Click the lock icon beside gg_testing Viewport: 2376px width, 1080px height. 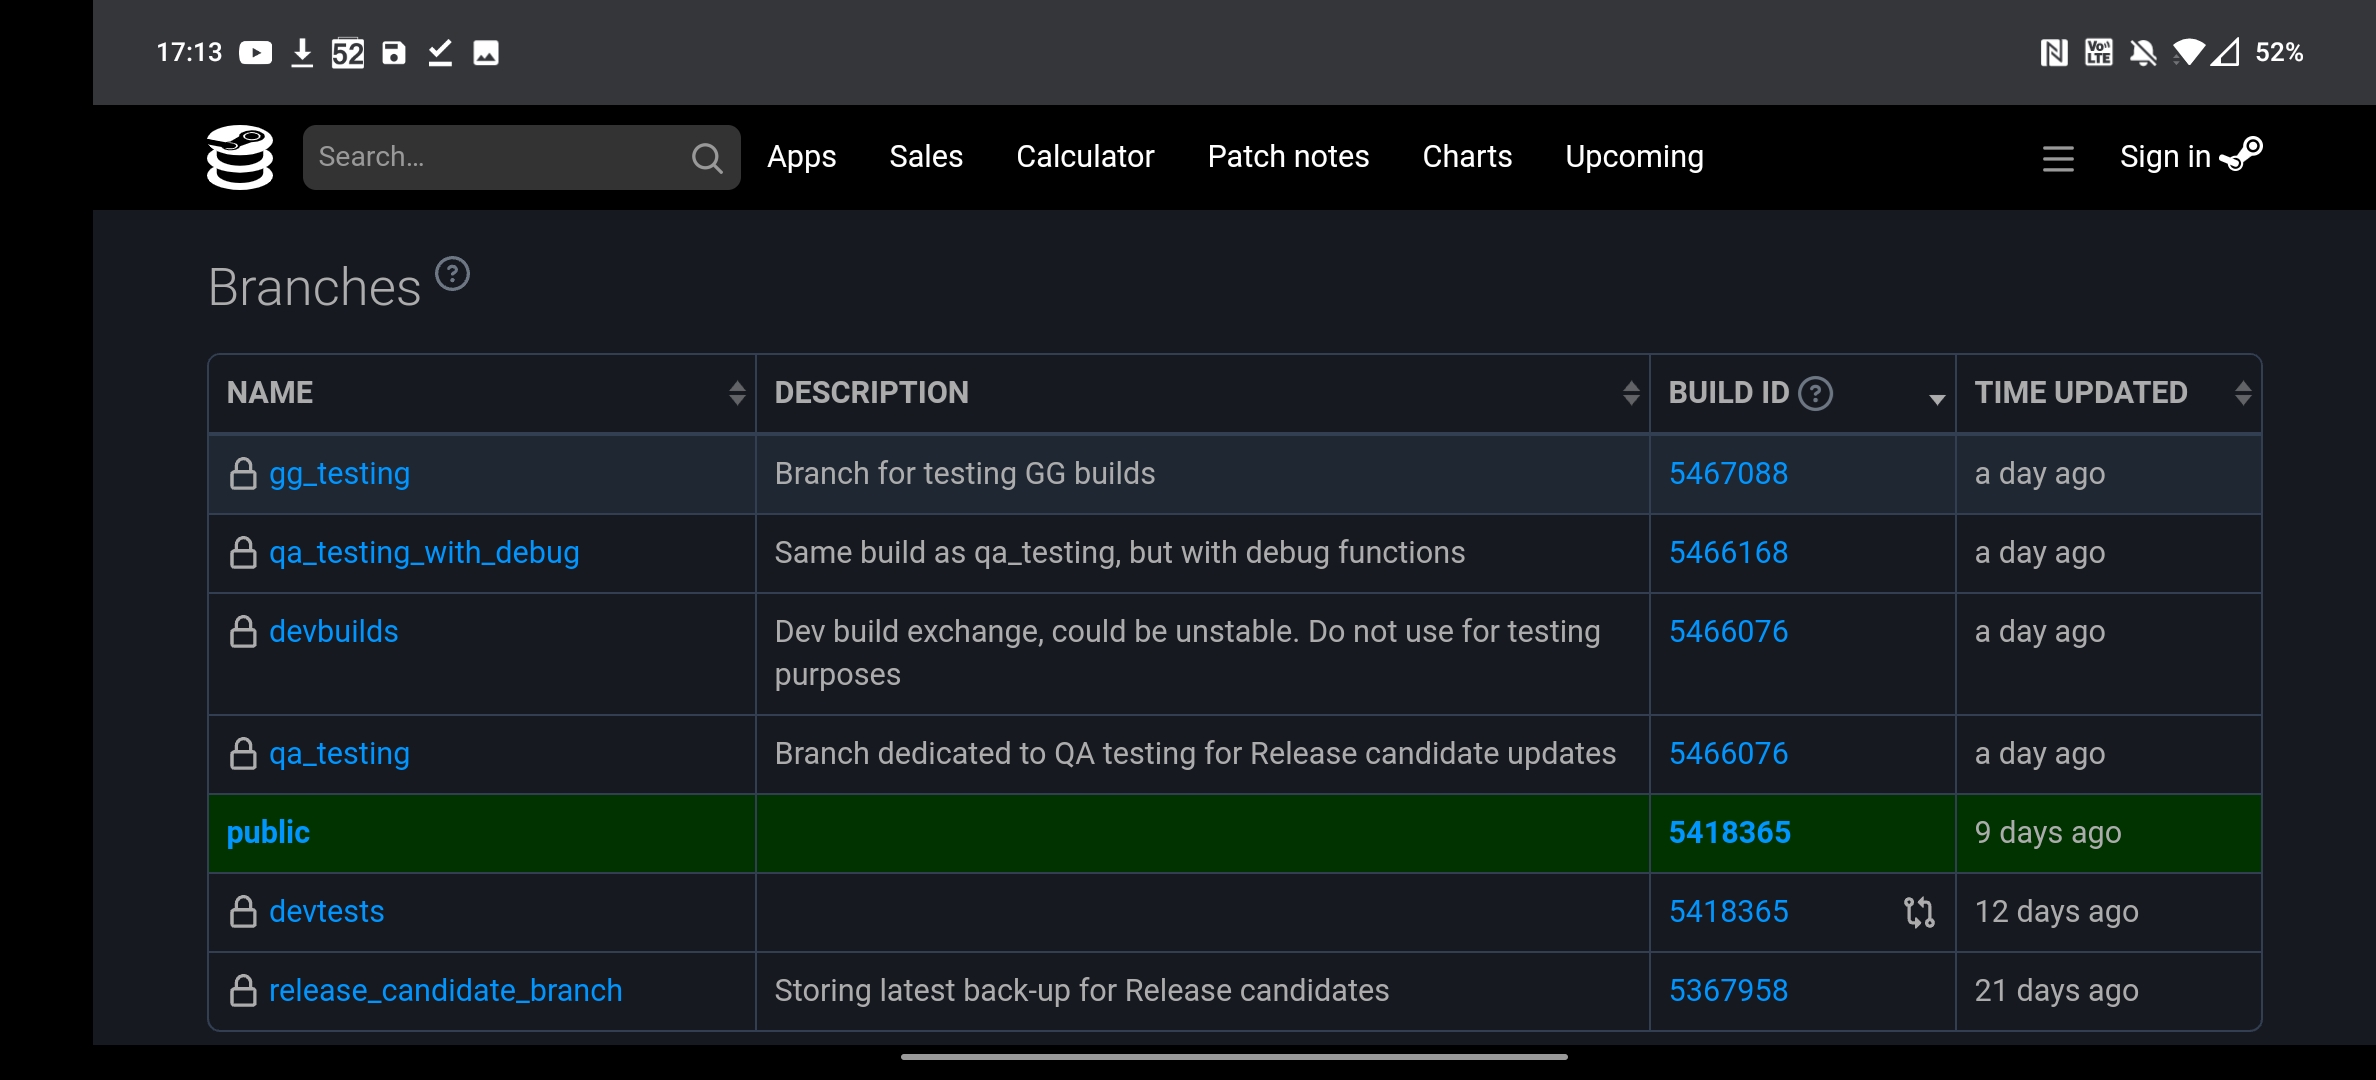[243, 474]
